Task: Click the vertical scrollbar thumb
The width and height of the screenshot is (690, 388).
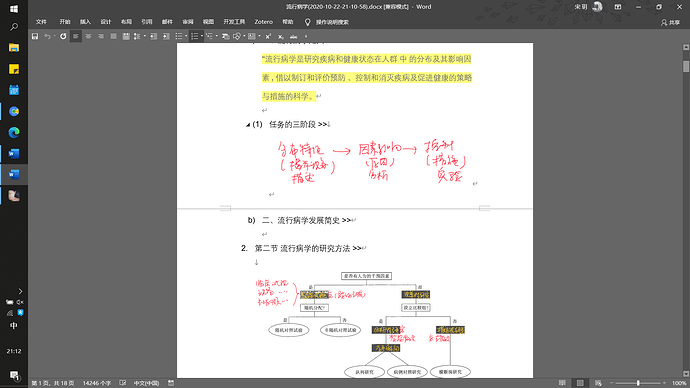Action: pos(686,66)
